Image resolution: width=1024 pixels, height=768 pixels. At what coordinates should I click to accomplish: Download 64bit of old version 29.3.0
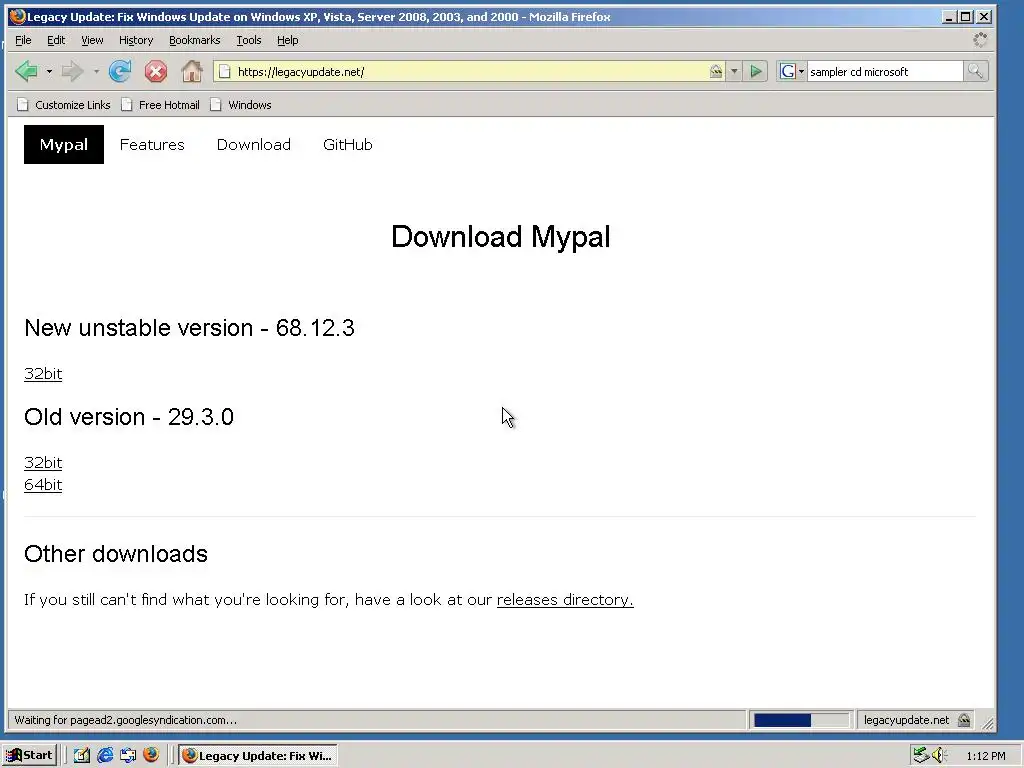pyautogui.click(x=43, y=485)
